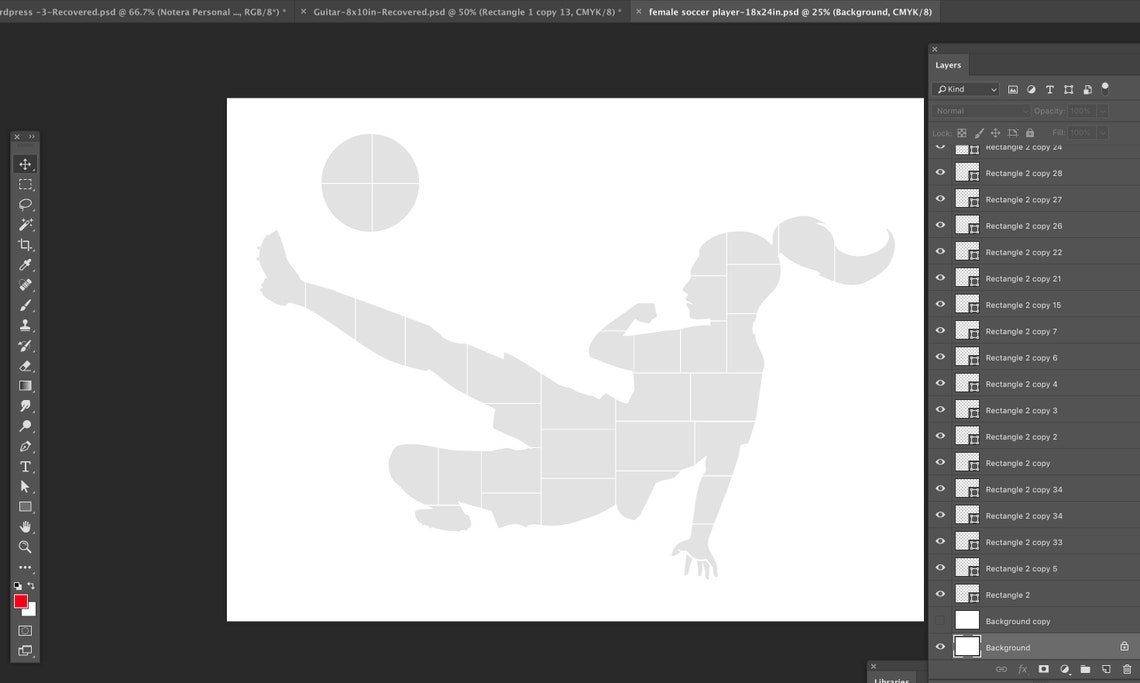The height and width of the screenshot is (683, 1140).
Task: Open the Kind filter dropdown
Action: tap(965, 89)
